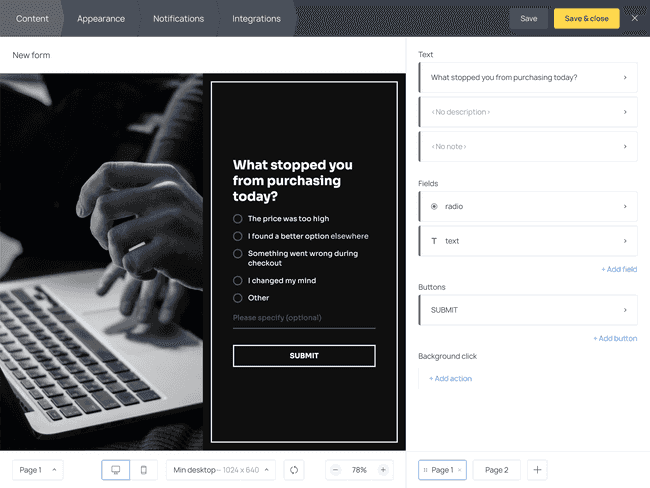Add a new page with plus icon
The image size is (650, 488).
[x=537, y=470]
